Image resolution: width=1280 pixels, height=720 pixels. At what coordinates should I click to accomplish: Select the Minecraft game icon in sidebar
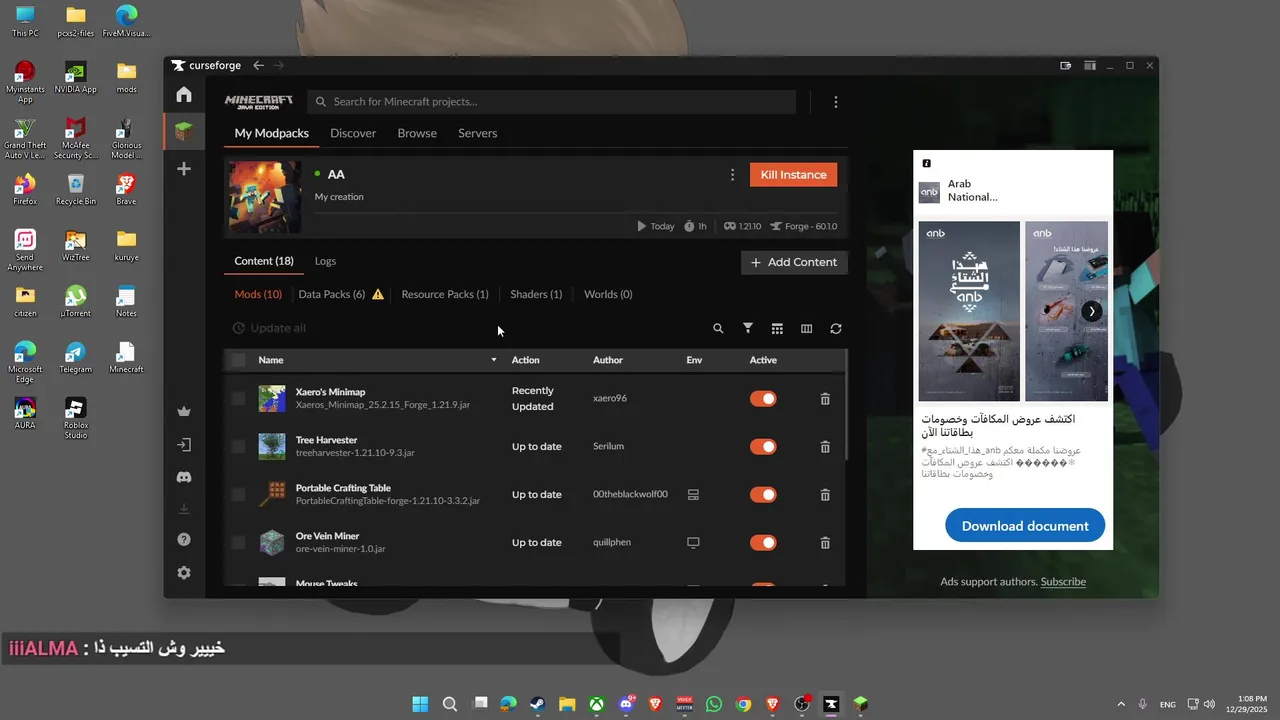(184, 131)
